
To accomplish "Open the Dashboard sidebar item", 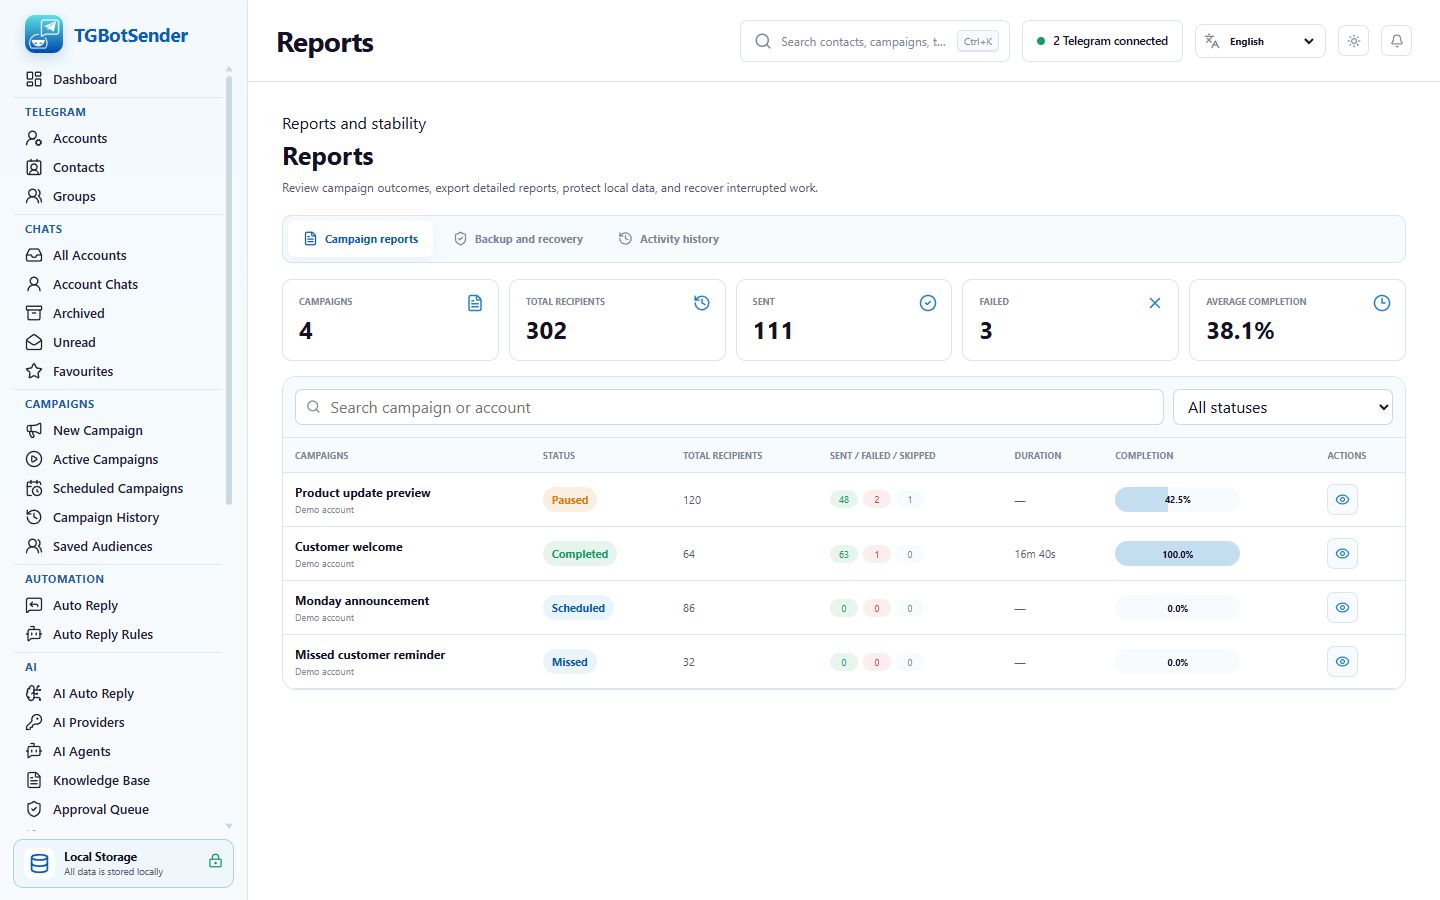I will (118, 79).
